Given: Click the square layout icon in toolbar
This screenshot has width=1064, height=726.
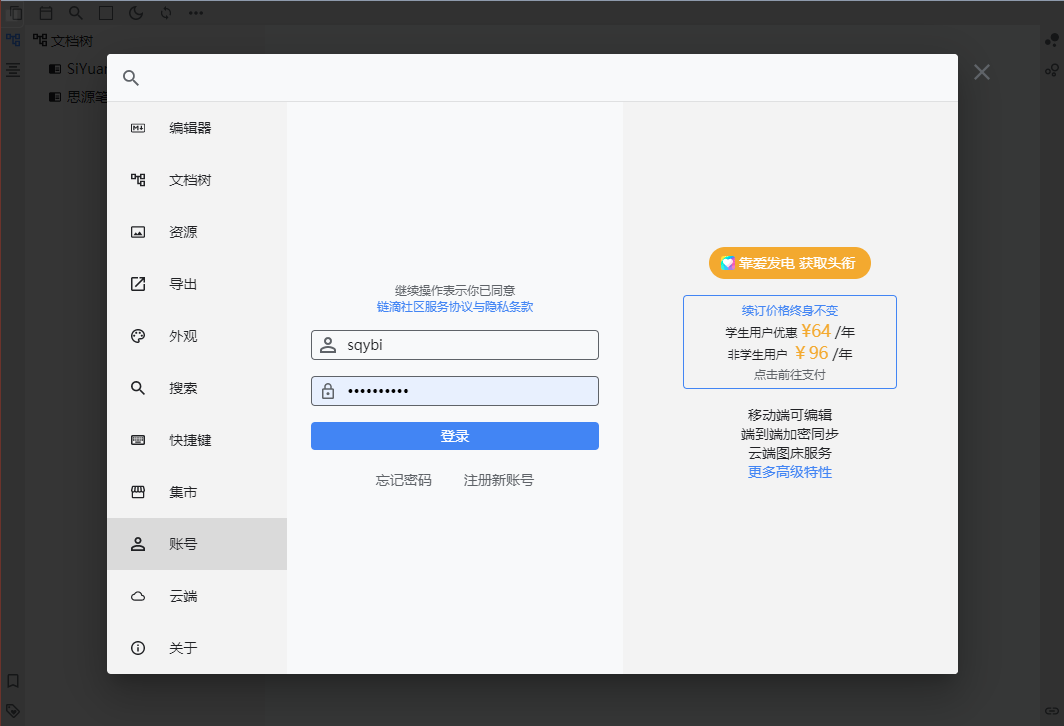Looking at the screenshot, I should (x=106, y=13).
